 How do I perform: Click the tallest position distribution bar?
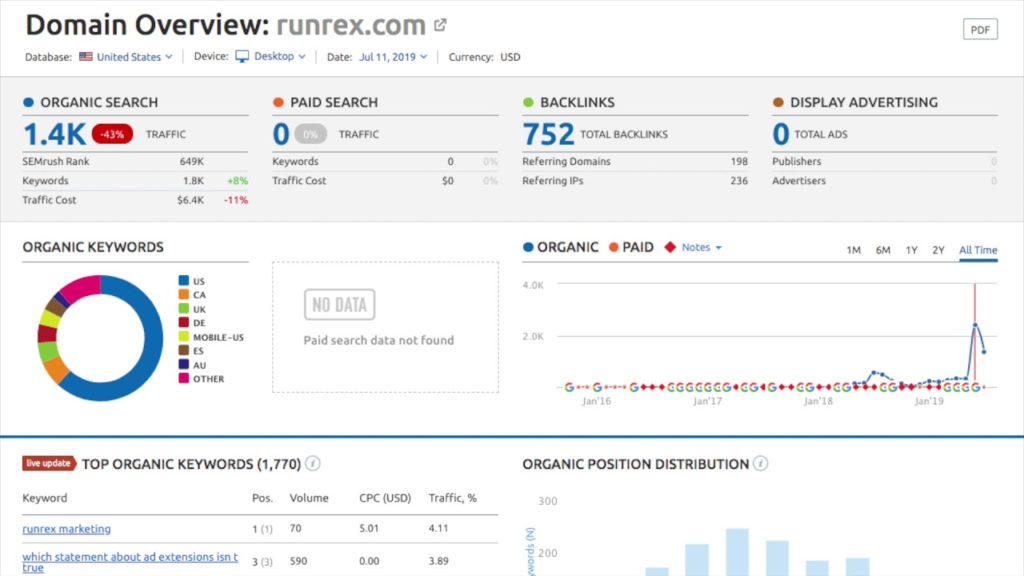pos(737,552)
